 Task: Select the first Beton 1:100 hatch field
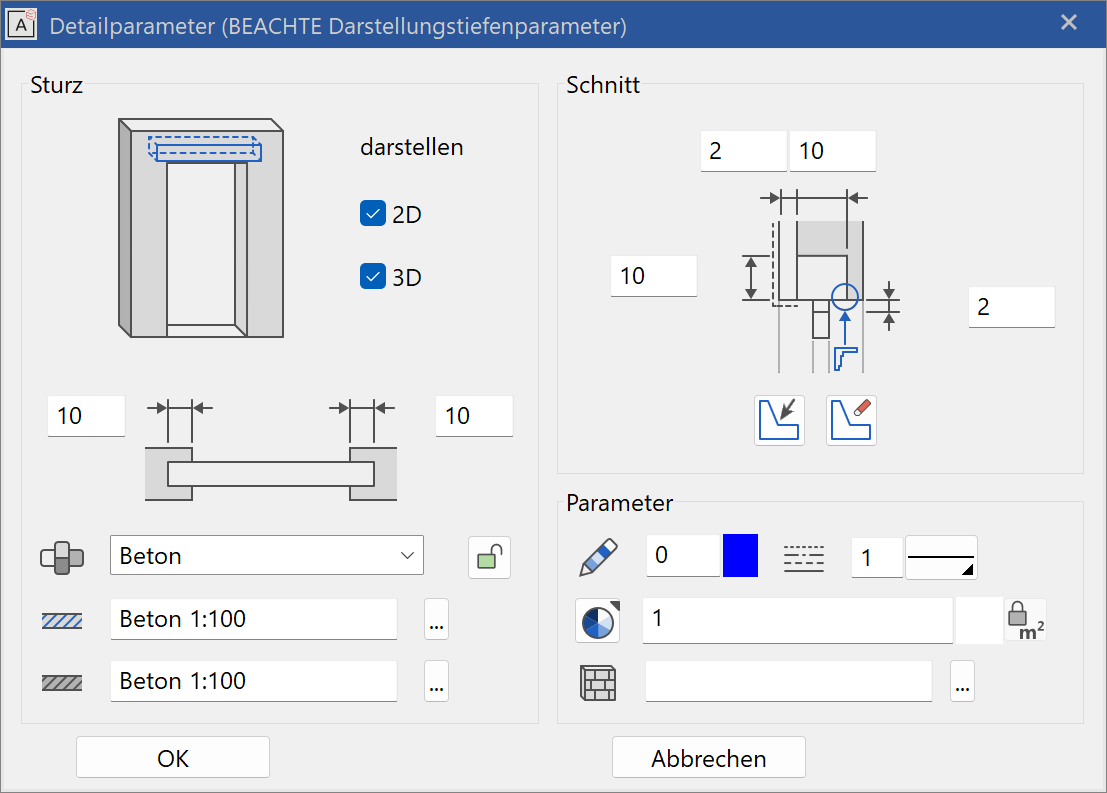253,619
